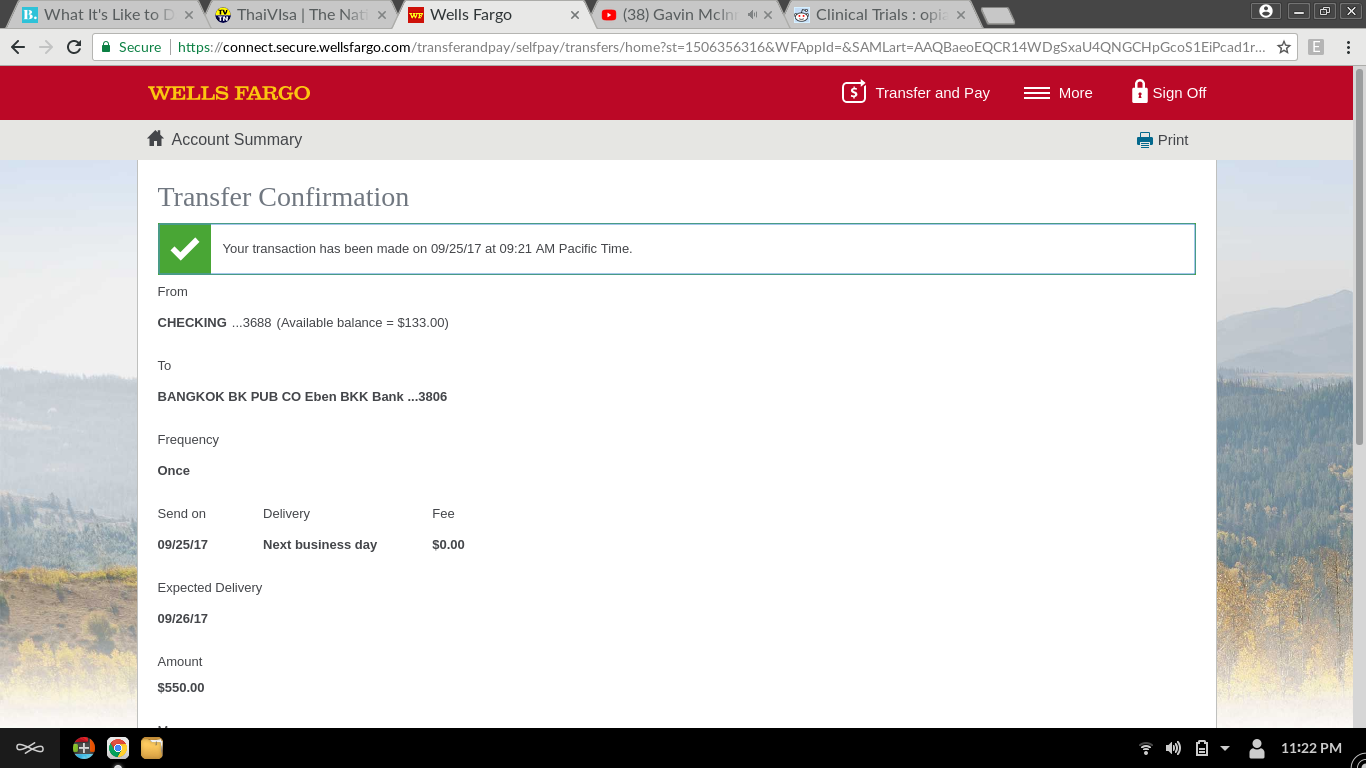This screenshot has height=768, width=1366.
Task: Click the E extension icon
Action: (x=1316, y=47)
